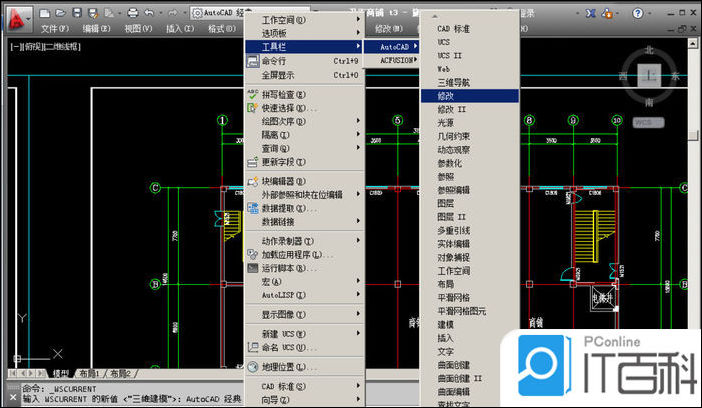Click the vertical scrollbar on right edge
This screenshot has width=702, height=408.
point(694,200)
